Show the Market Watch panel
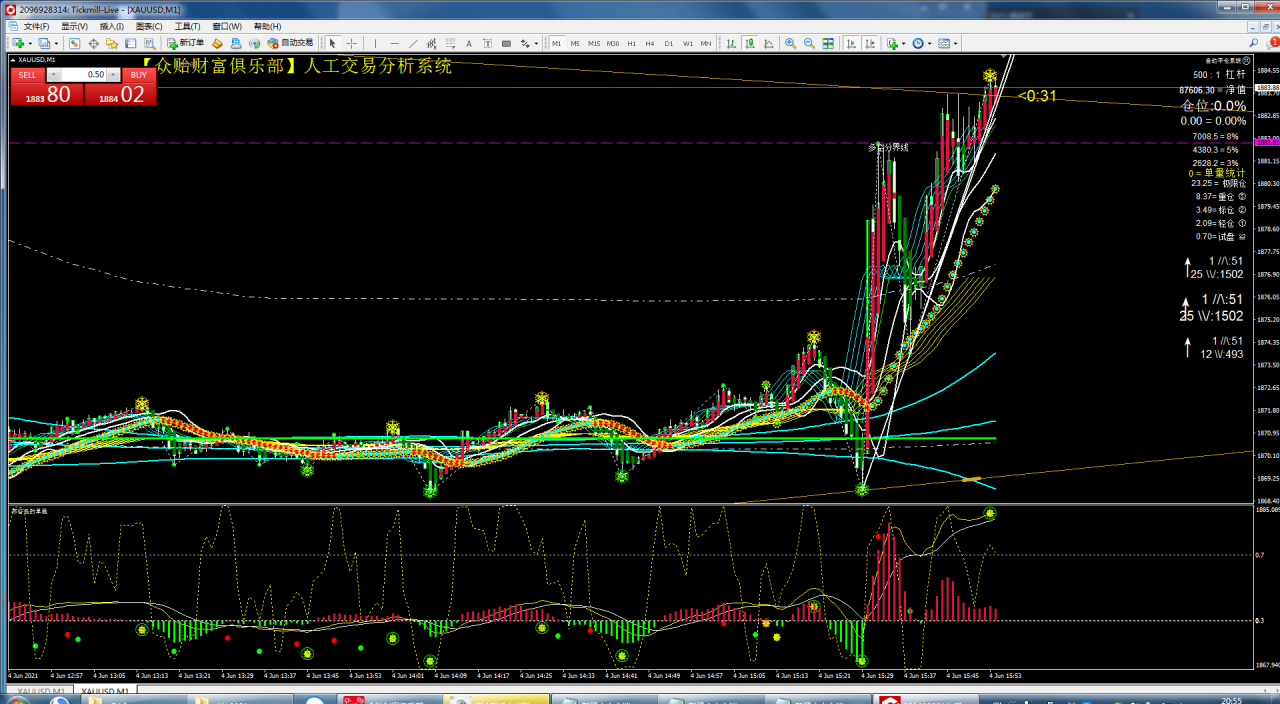This screenshot has width=1280, height=704. [x=74, y=43]
